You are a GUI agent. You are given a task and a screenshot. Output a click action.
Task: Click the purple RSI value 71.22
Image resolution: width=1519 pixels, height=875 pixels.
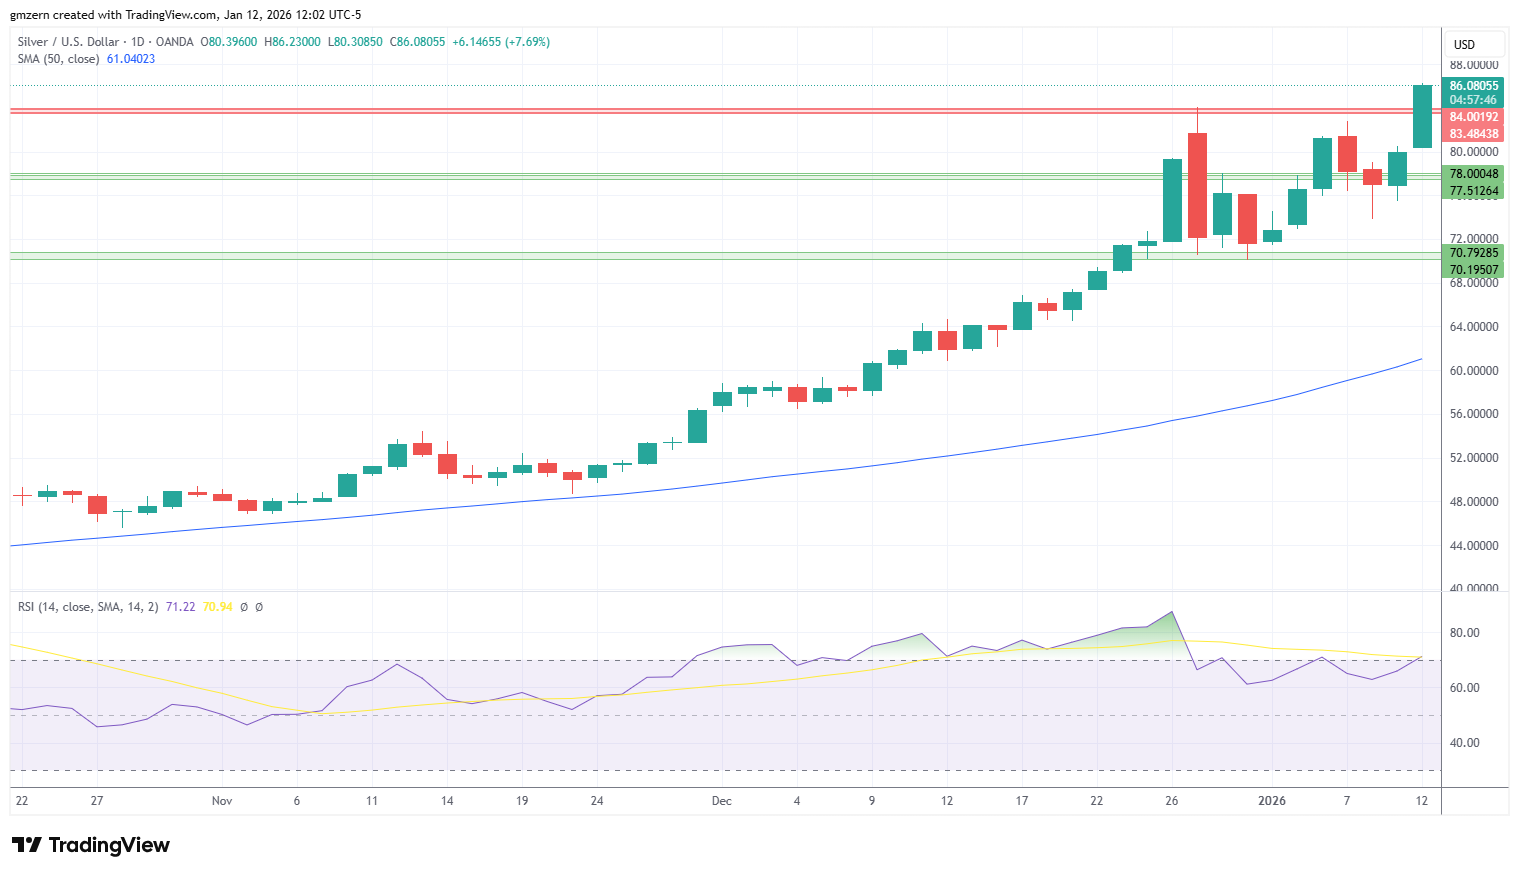(181, 607)
